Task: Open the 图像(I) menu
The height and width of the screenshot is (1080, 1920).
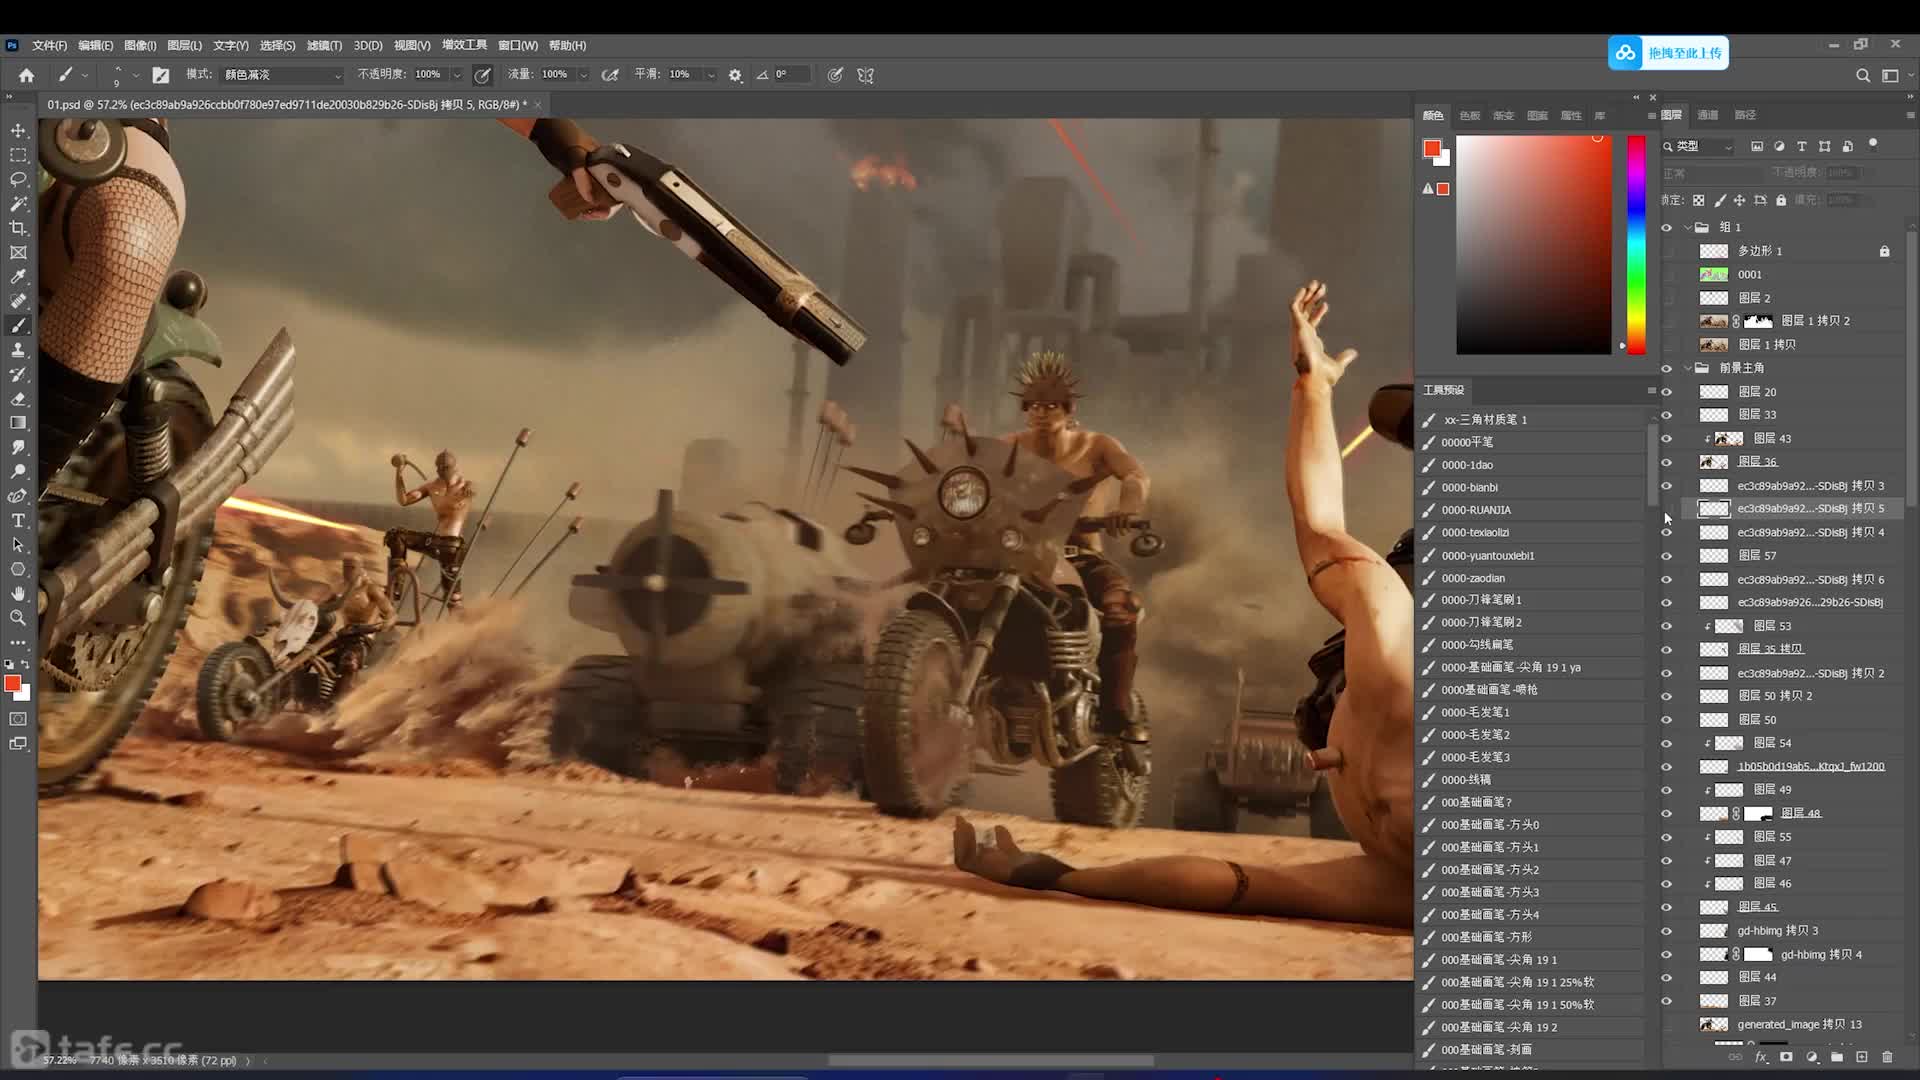Action: pos(140,45)
